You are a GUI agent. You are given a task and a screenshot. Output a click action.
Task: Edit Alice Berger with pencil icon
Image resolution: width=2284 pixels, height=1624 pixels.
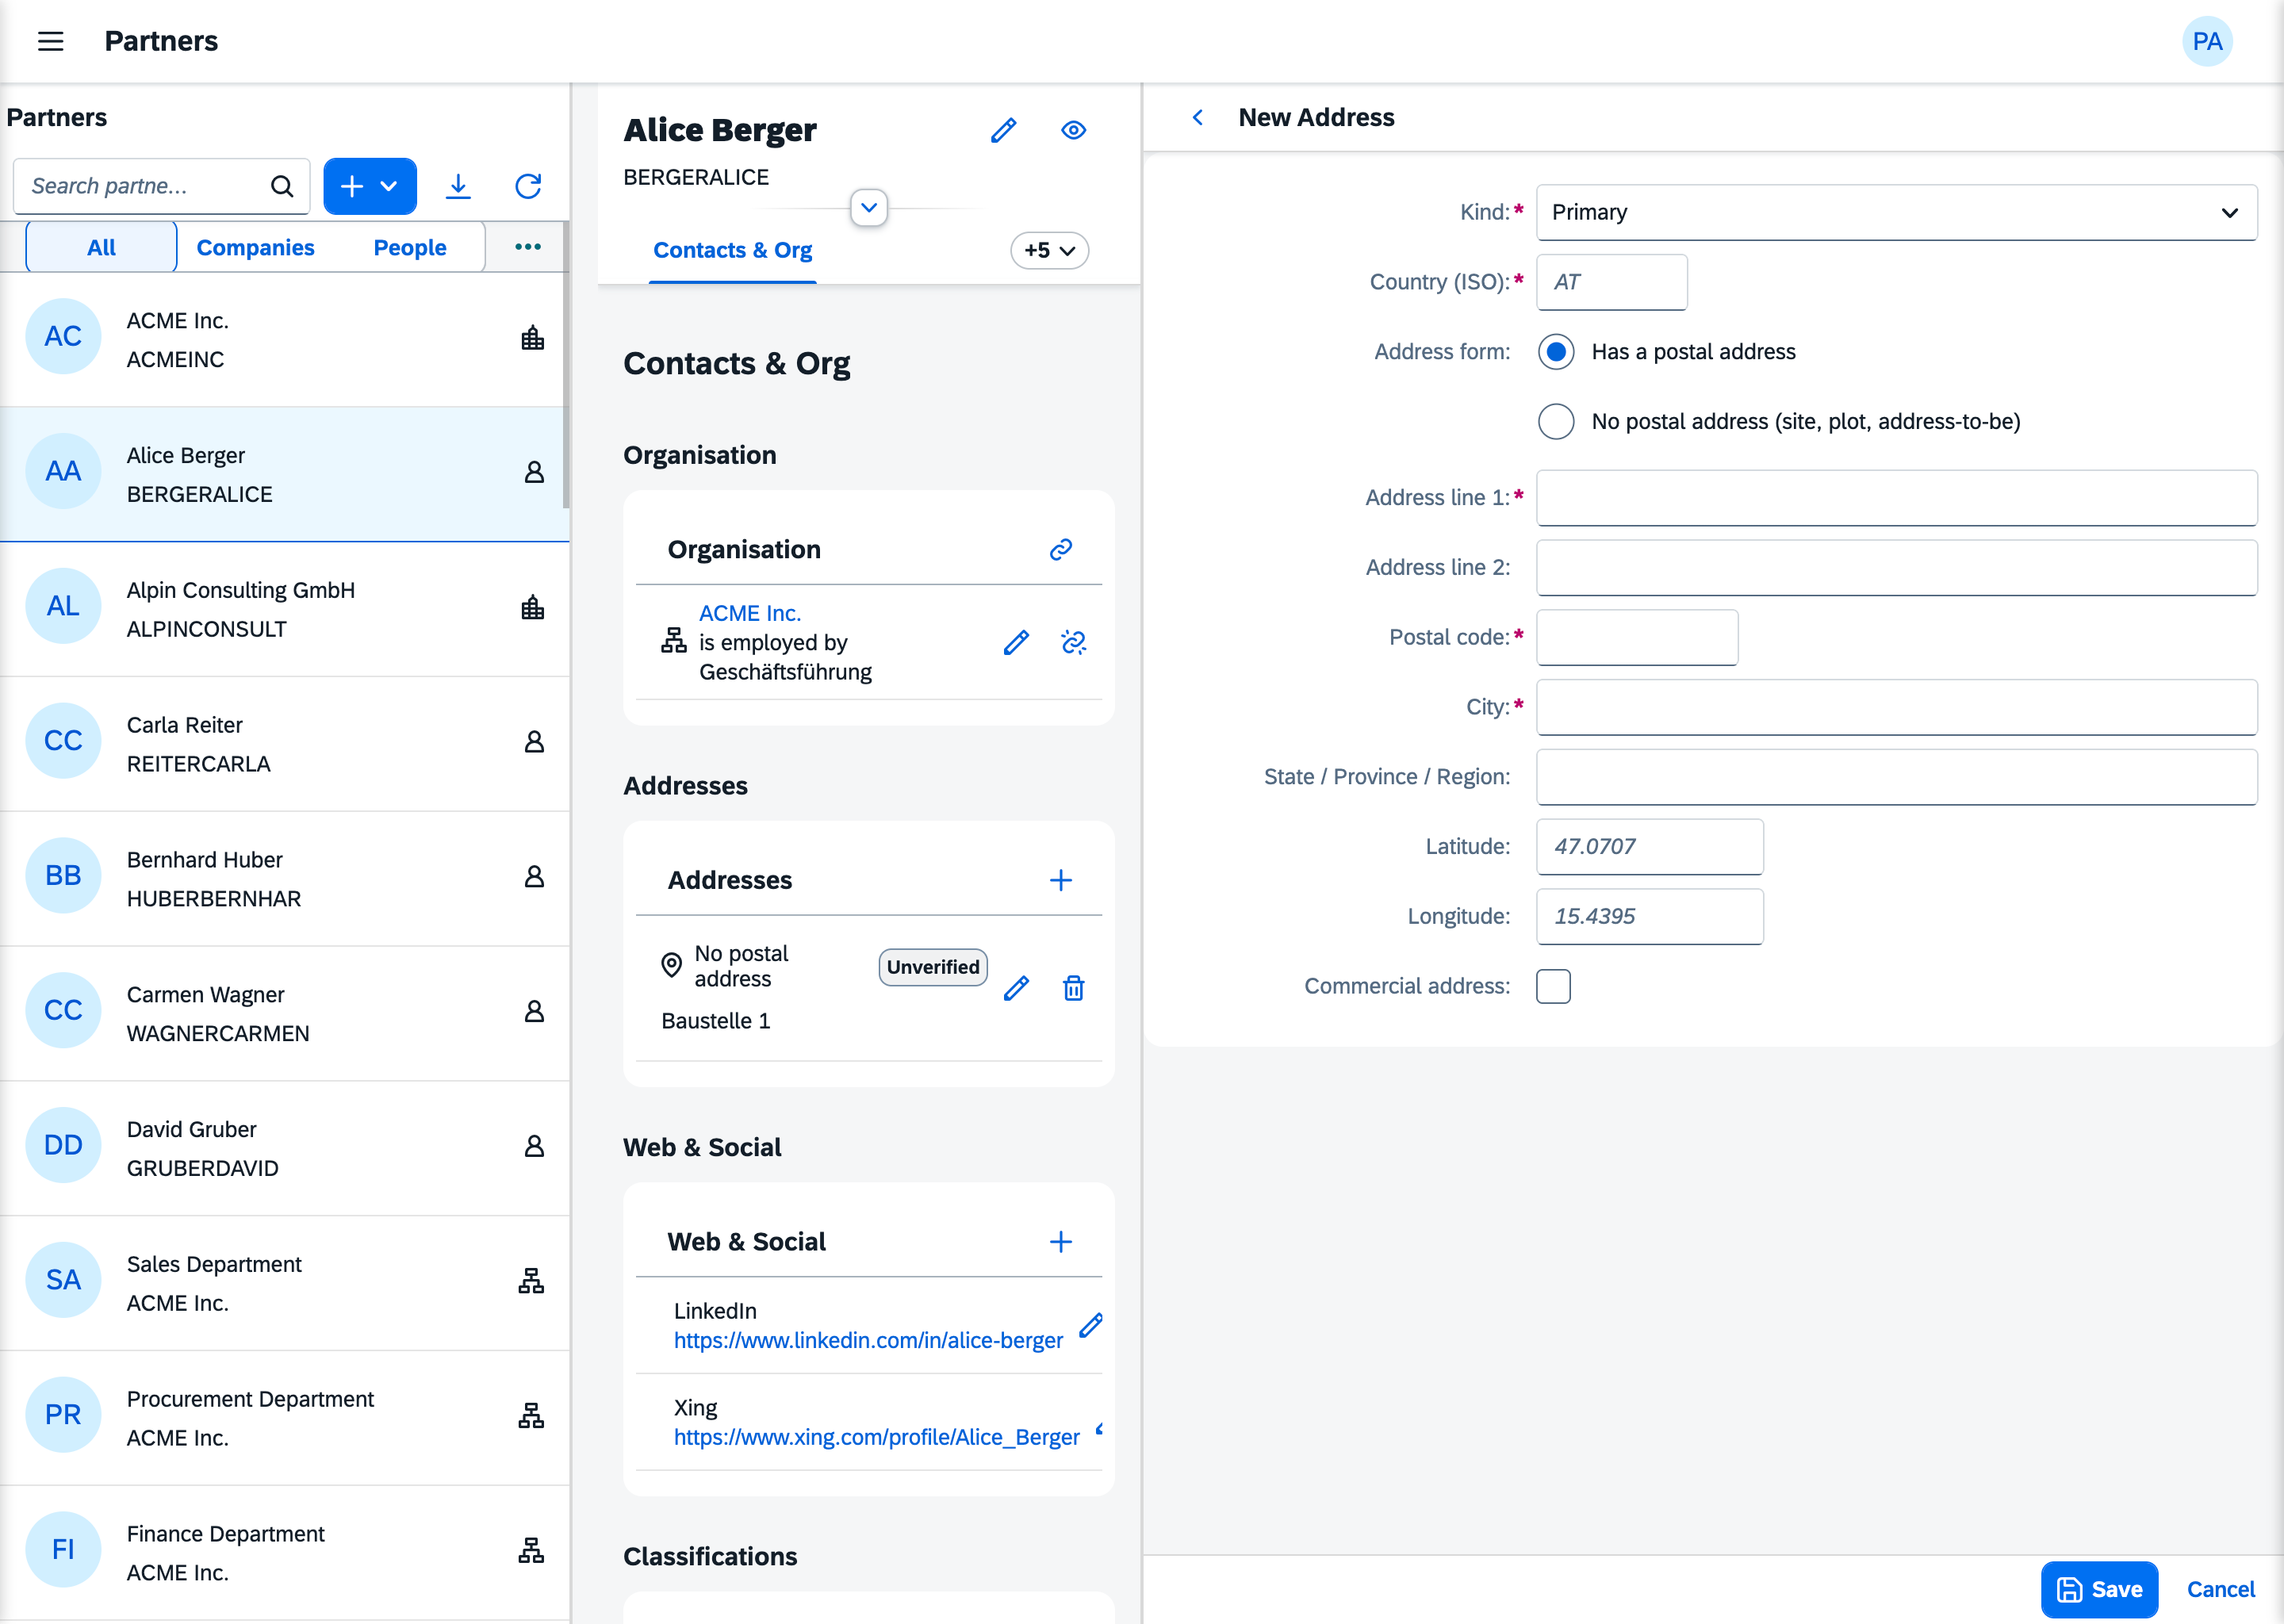(x=1004, y=130)
